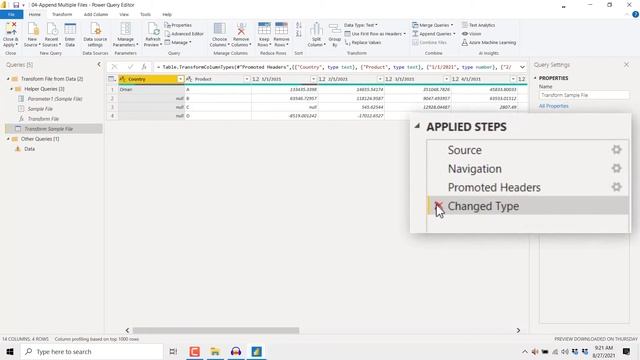
Task: Open the gear settings for Promoted Headers step
Action: point(616,187)
